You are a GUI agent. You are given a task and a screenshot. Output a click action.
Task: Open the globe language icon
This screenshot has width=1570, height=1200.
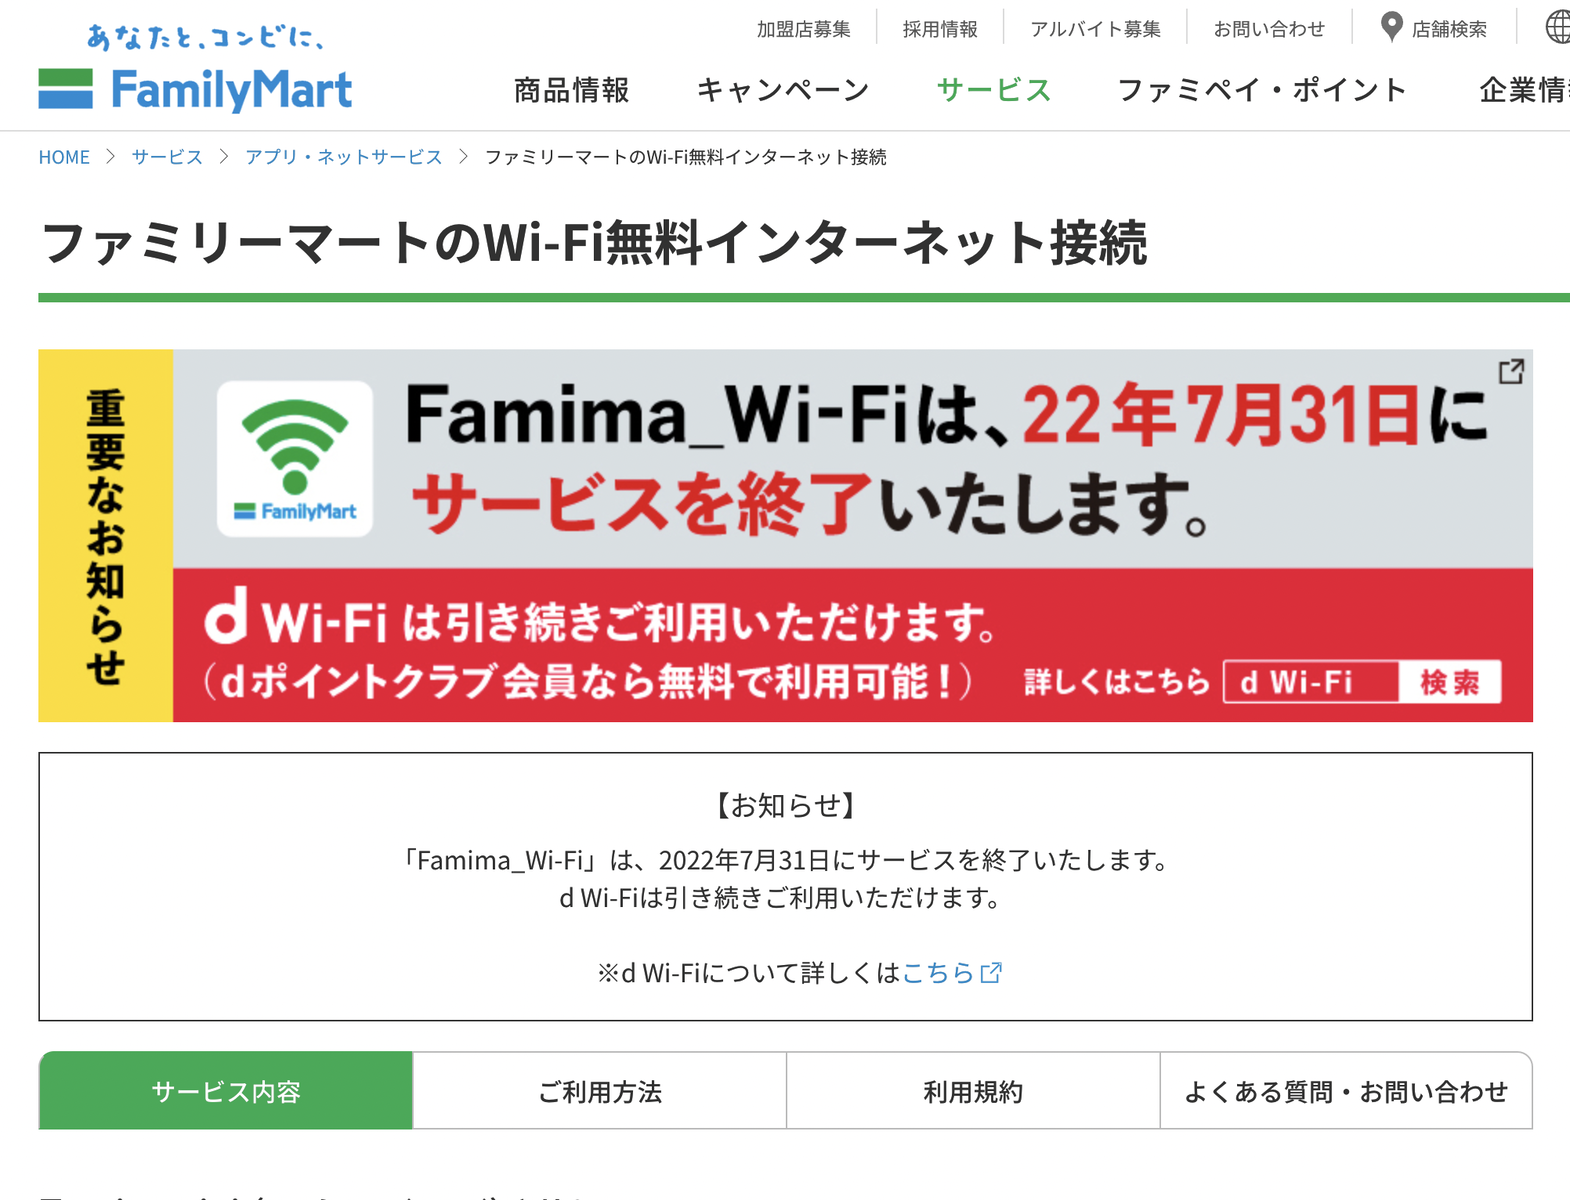coord(1558,27)
